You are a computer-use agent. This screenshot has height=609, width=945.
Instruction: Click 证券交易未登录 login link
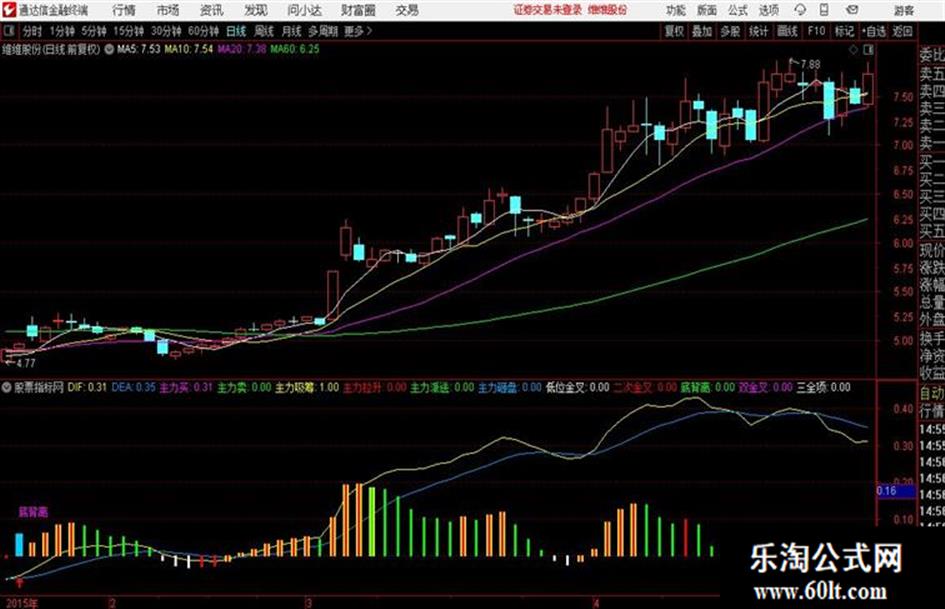pos(548,10)
